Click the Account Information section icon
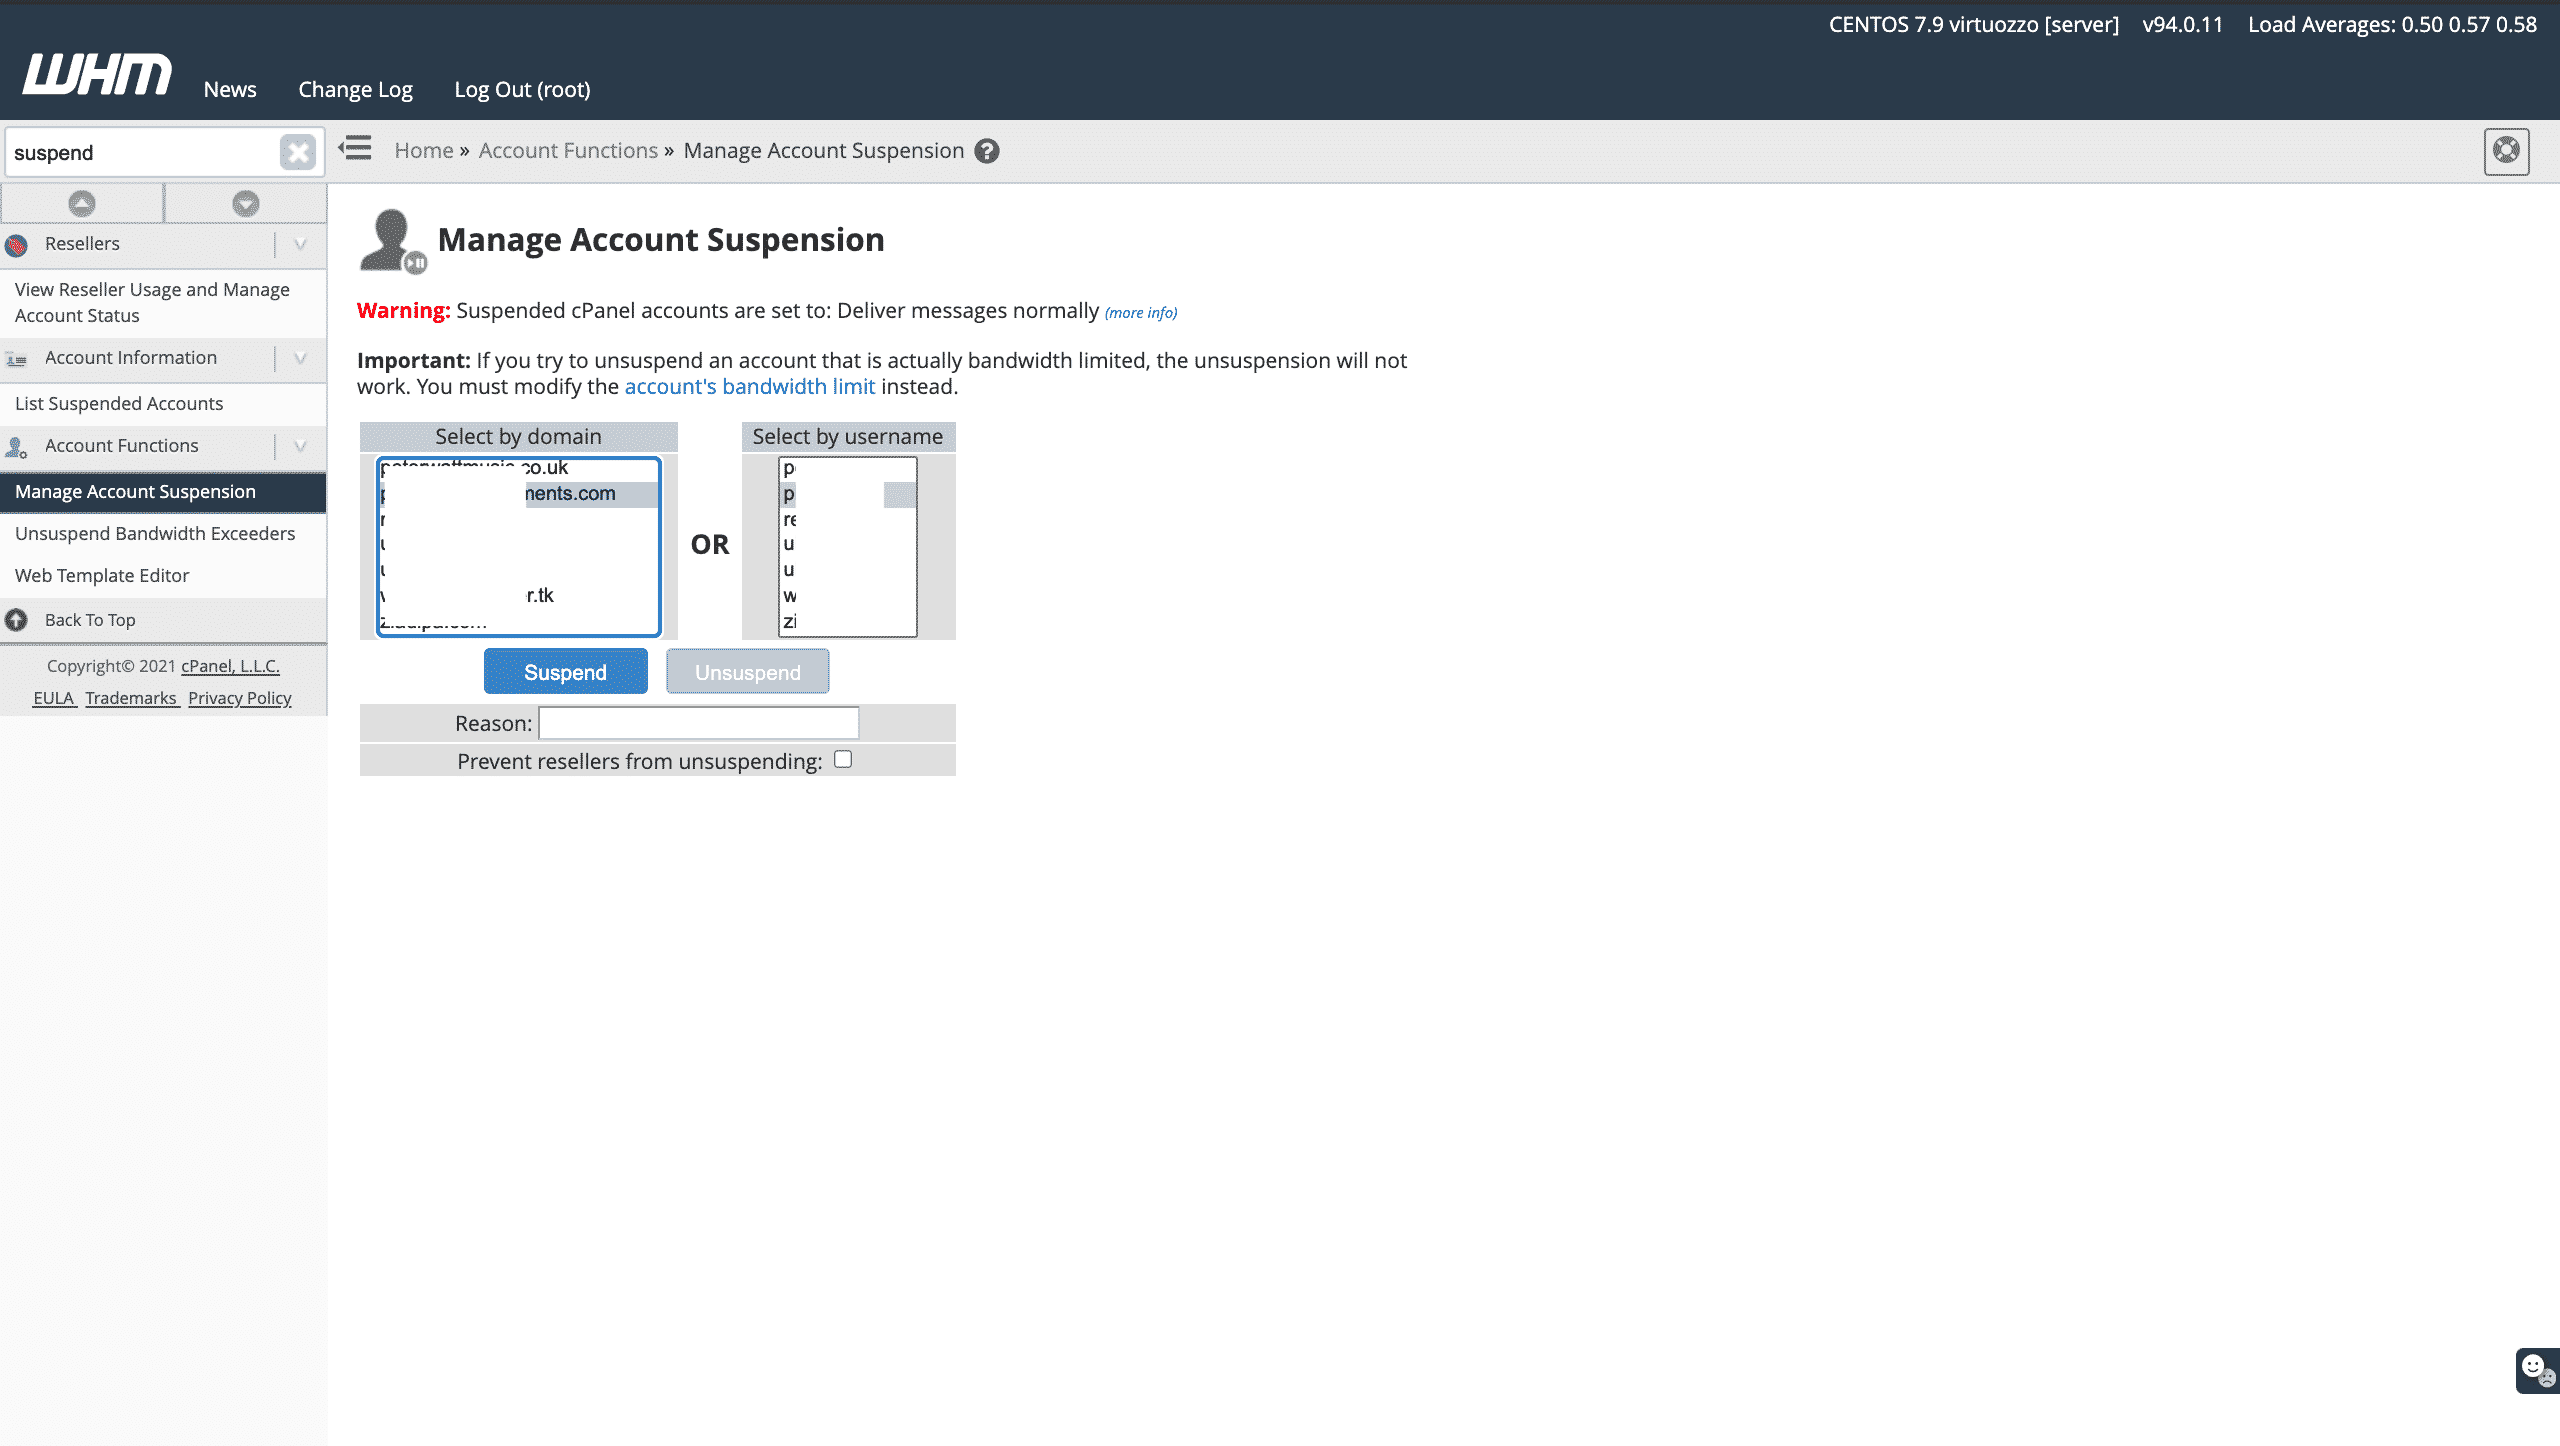Viewport: 2560px width, 1446px height. (x=16, y=359)
